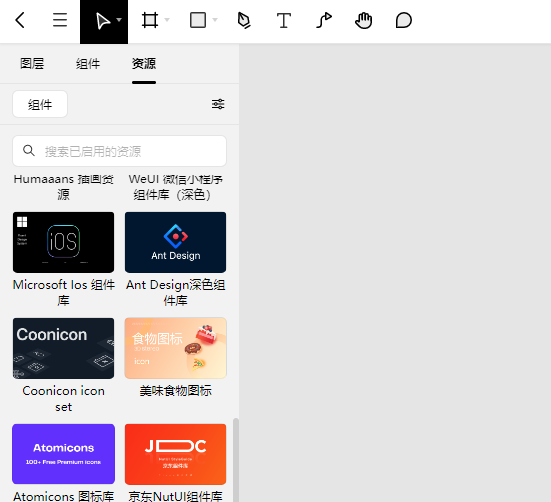Activate the Hand pan tool
Viewport: 551px width, 502px height.
[x=363, y=20]
